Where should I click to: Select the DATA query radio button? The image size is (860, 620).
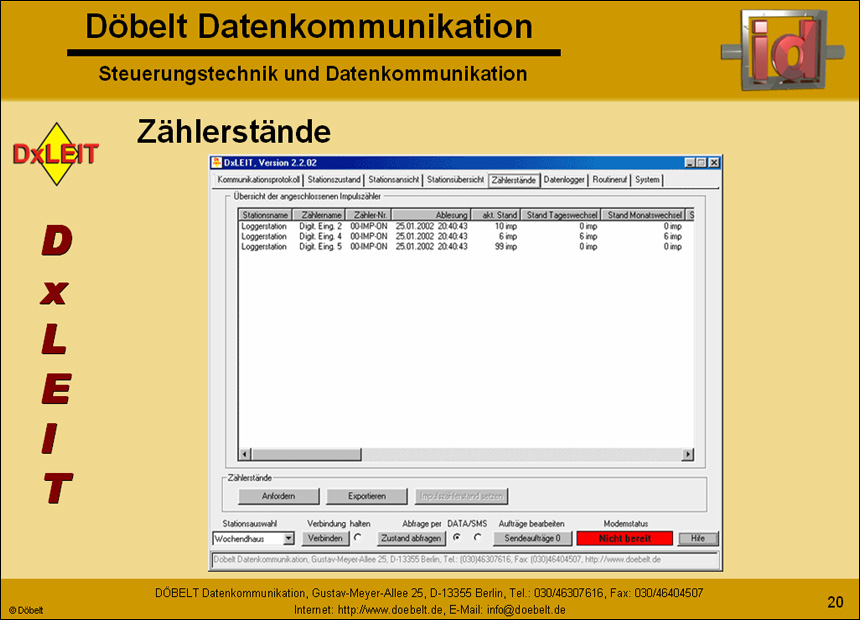click(x=457, y=538)
